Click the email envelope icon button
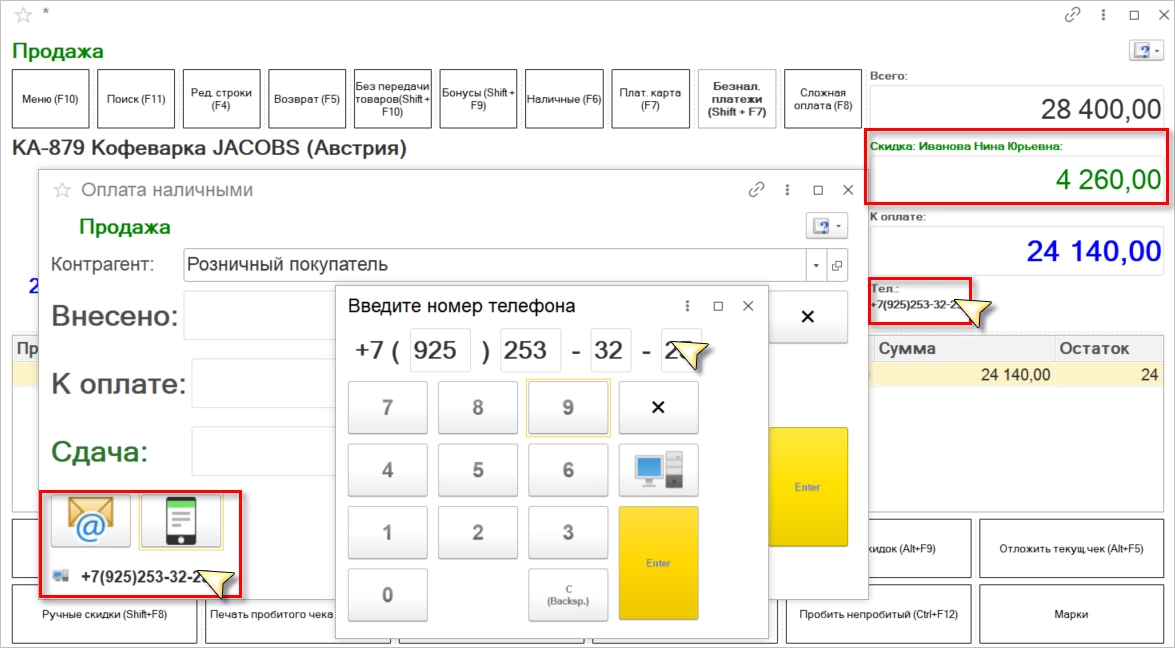The image size is (1175, 648). click(x=91, y=521)
